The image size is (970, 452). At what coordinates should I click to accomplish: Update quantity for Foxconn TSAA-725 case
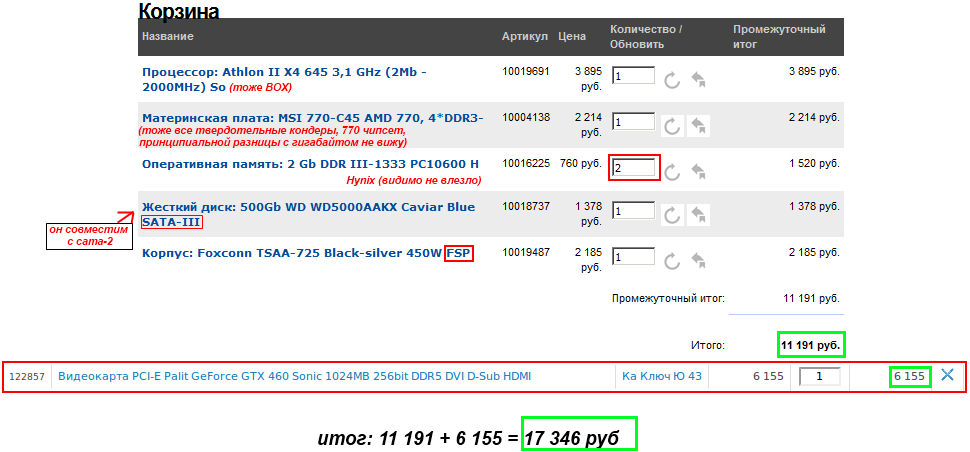(672, 260)
